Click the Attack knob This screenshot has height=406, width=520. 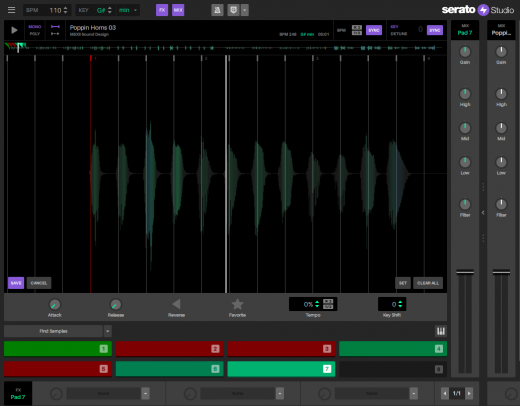coord(55,304)
